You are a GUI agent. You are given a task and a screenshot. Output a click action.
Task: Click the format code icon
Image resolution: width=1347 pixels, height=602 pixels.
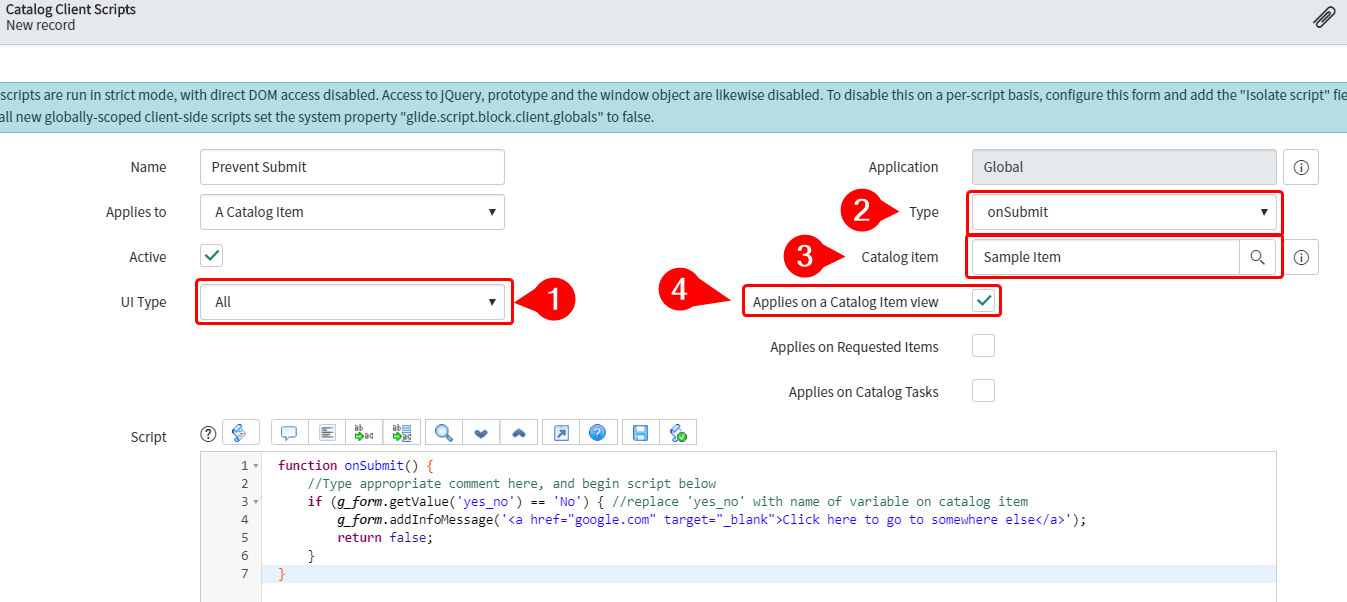(327, 433)
